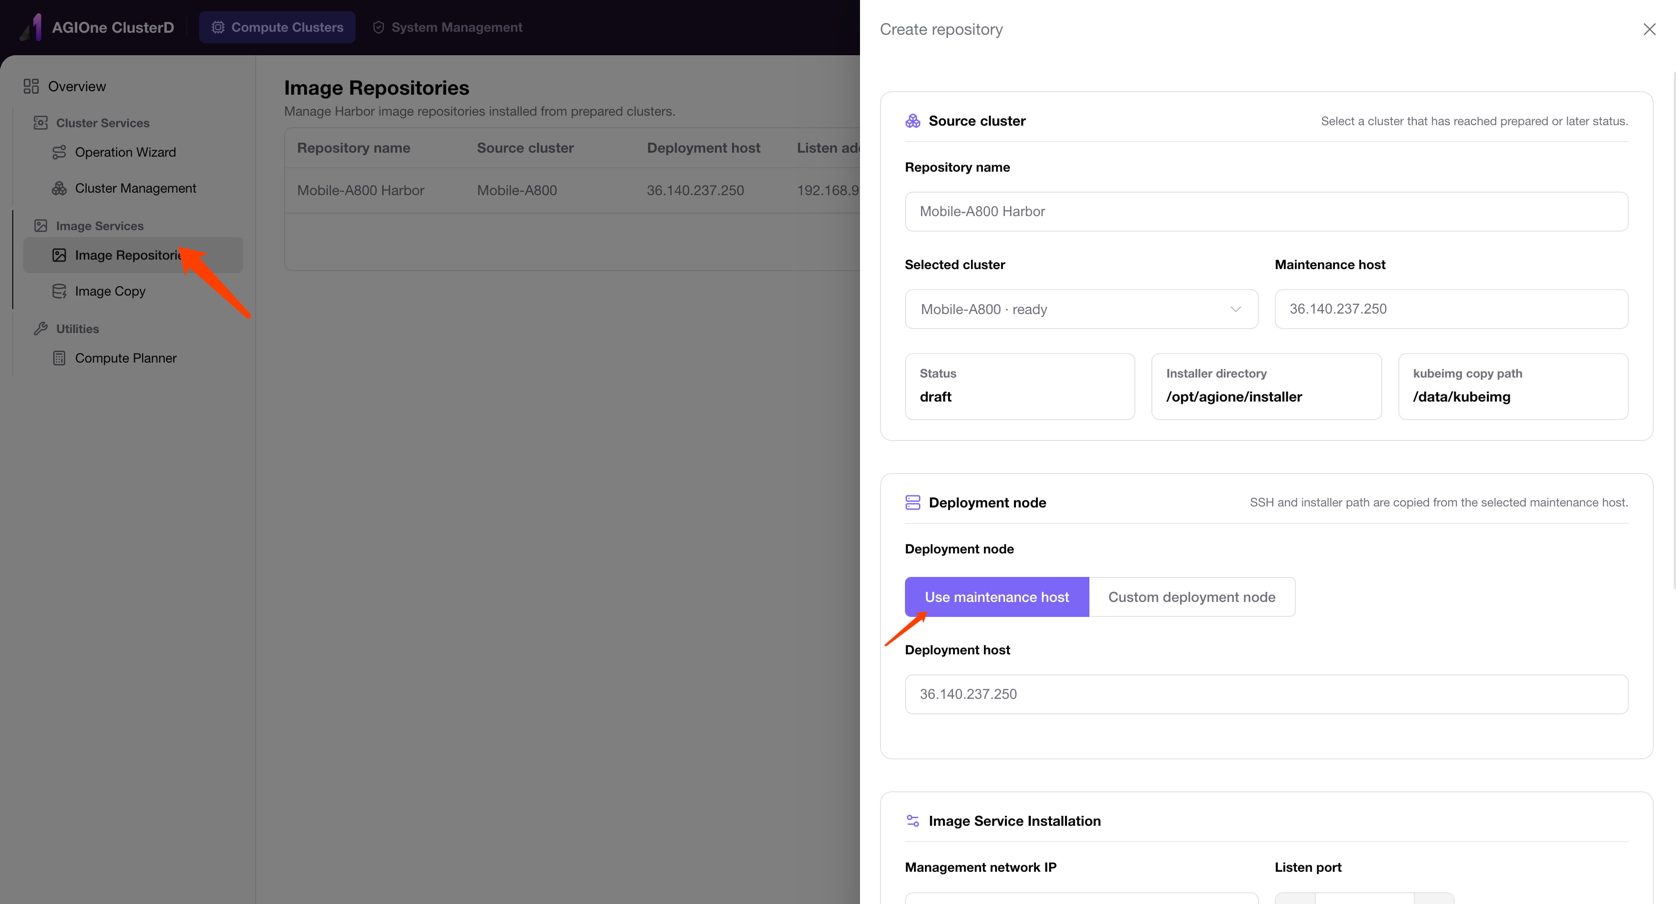Screen dimensions: 1676x904
Task: Select the /data/kubeimg copy path value
Action: tap(1462, 397)
